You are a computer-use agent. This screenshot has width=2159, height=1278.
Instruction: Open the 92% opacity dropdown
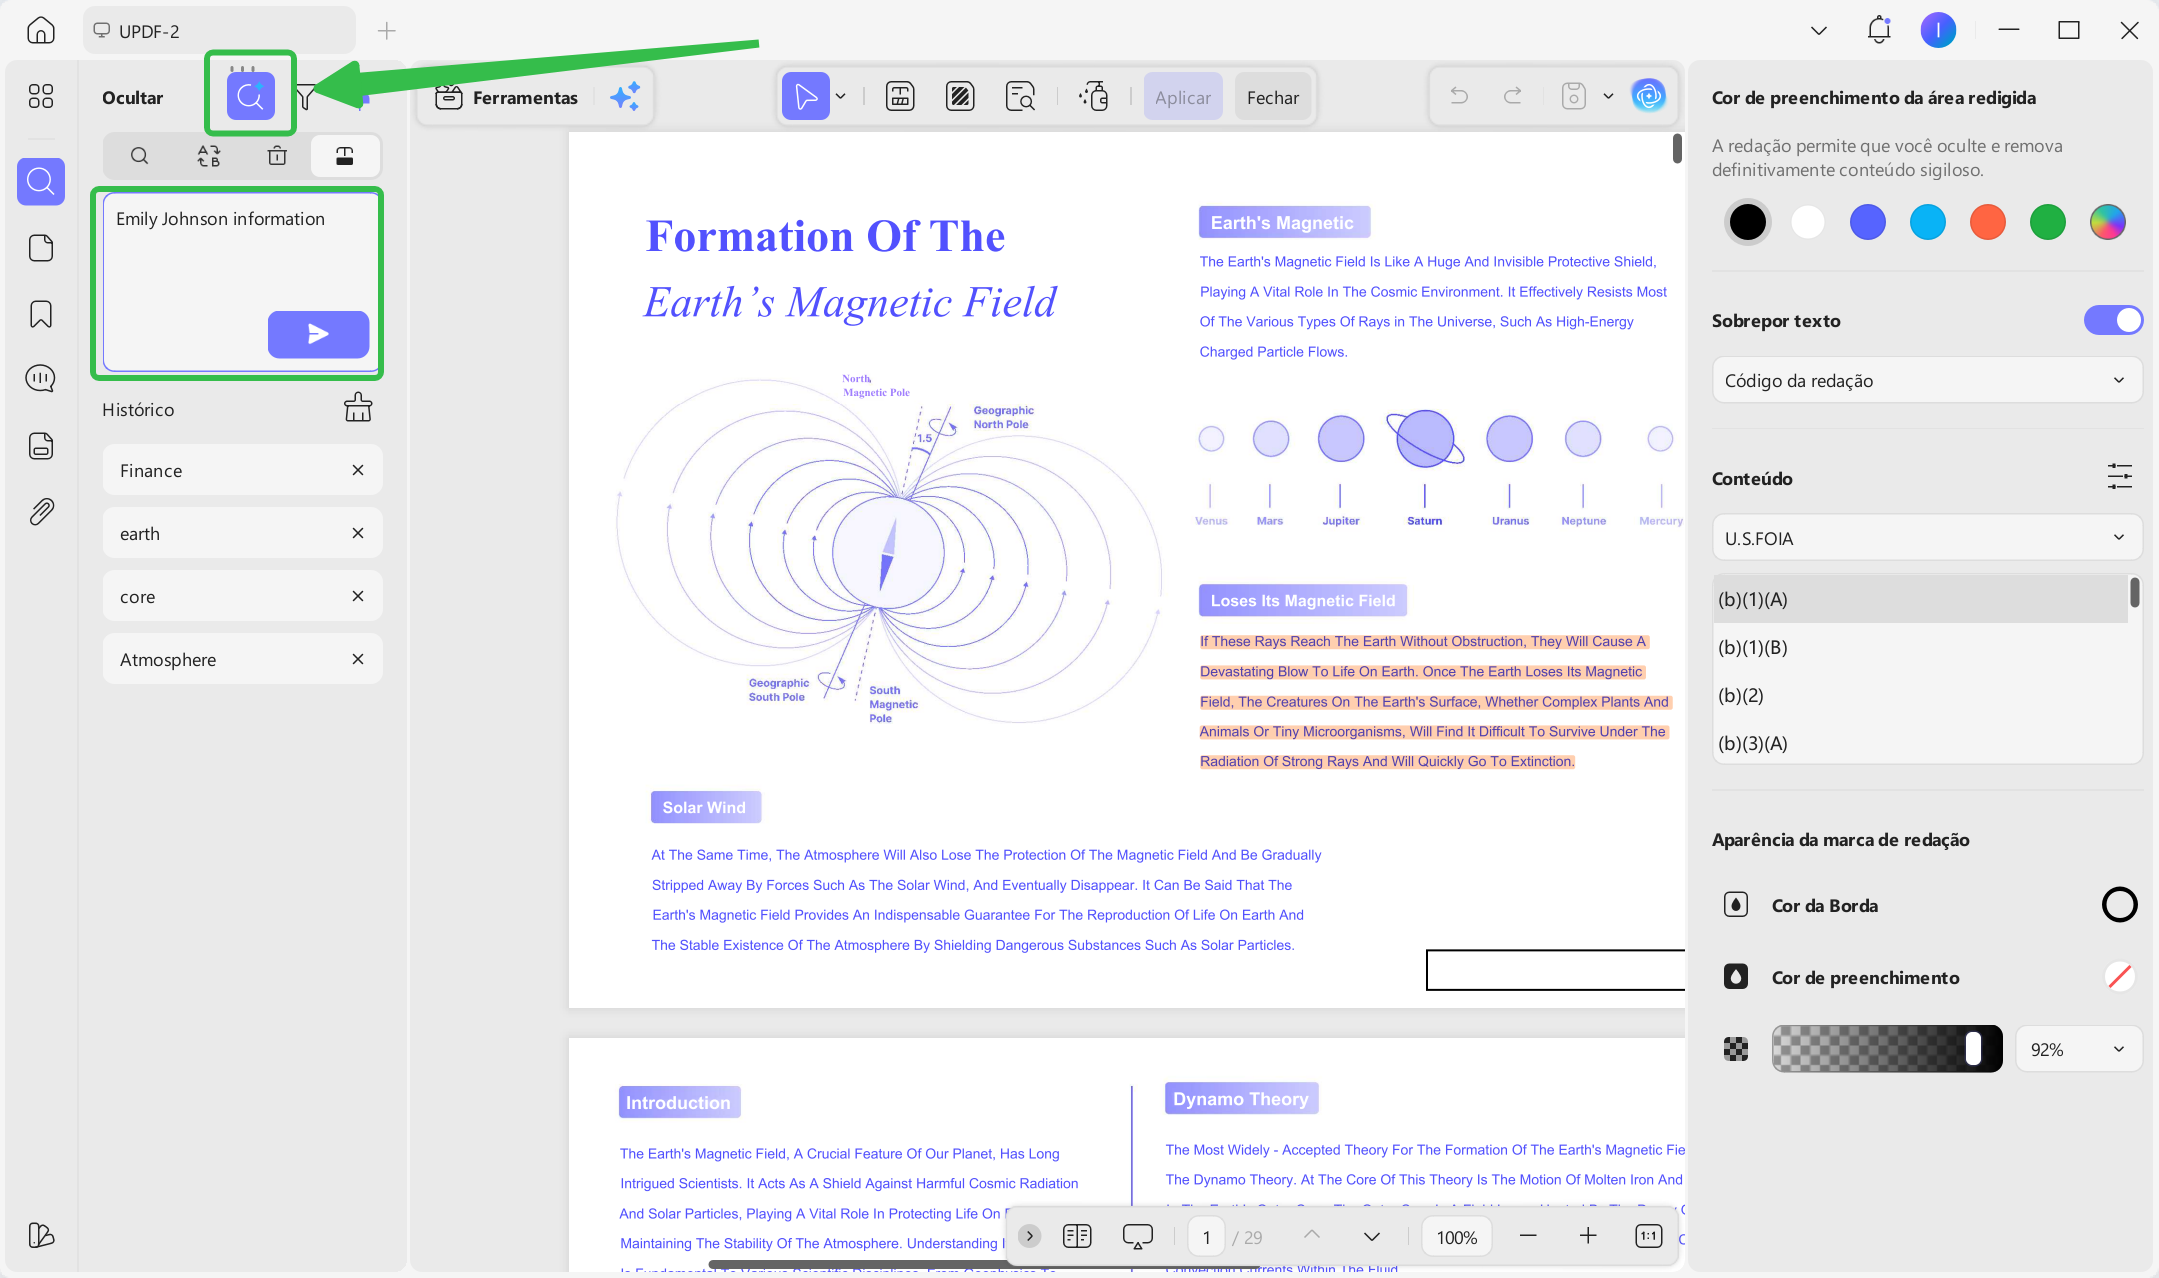click(2078, 1049)
